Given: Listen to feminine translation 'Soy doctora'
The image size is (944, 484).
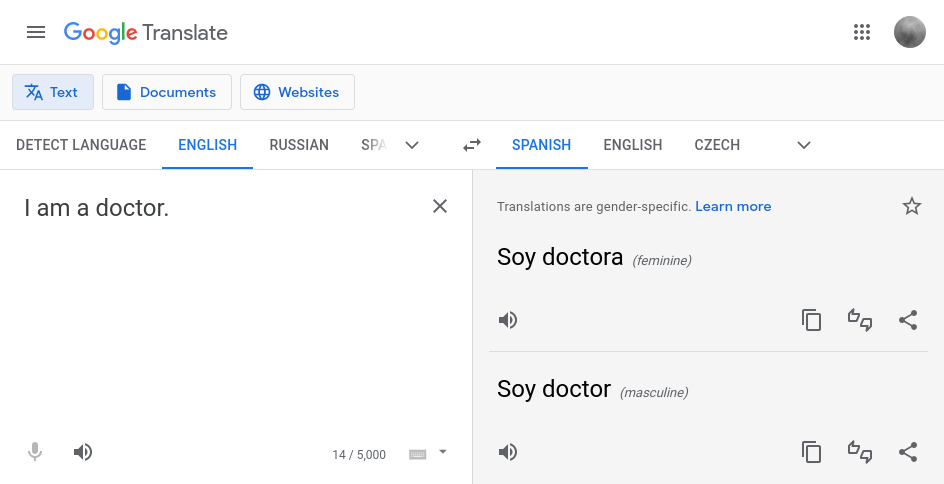Looking at the screenshot, I should 508,320.
